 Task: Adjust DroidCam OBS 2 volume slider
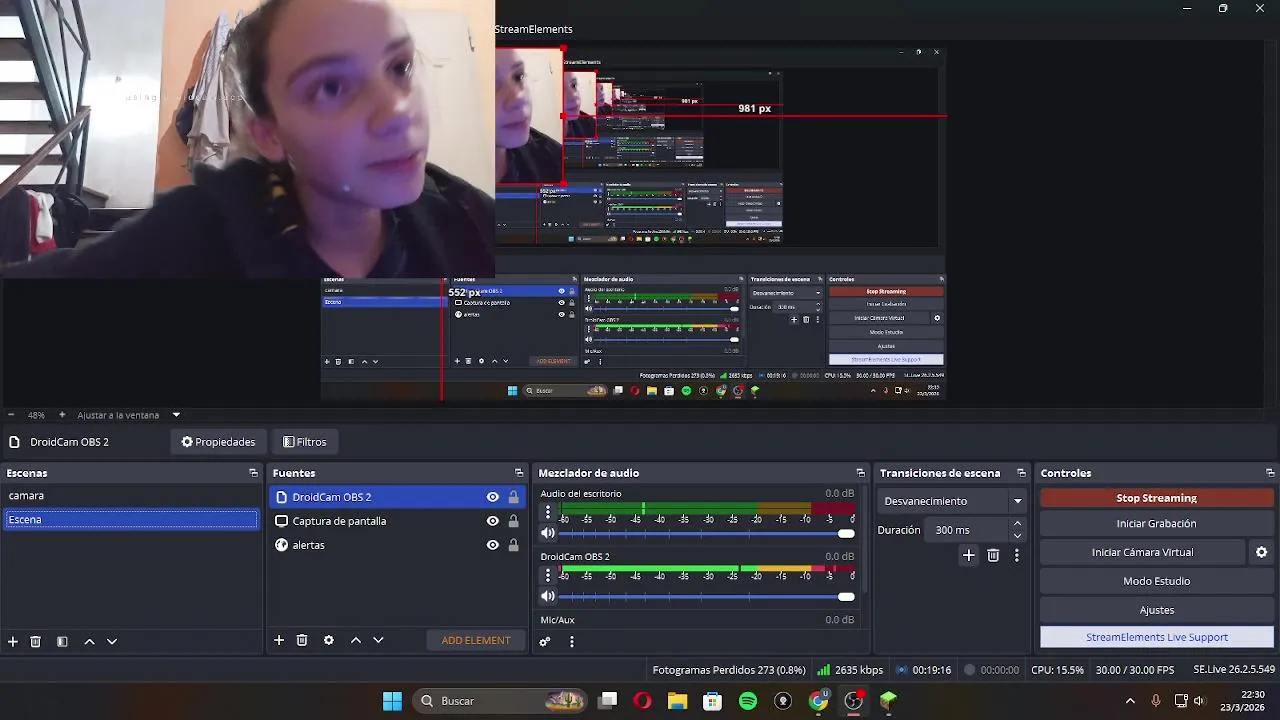(x=707, y=597)
